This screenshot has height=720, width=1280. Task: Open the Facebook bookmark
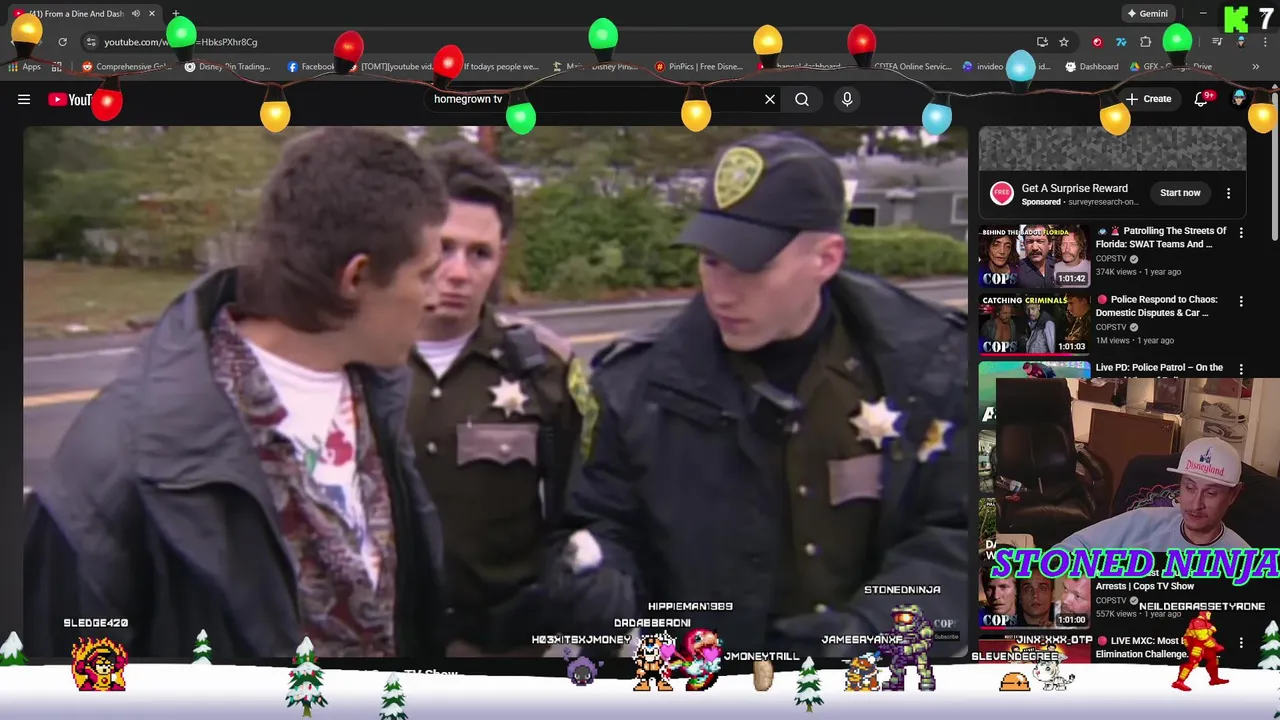310,67
